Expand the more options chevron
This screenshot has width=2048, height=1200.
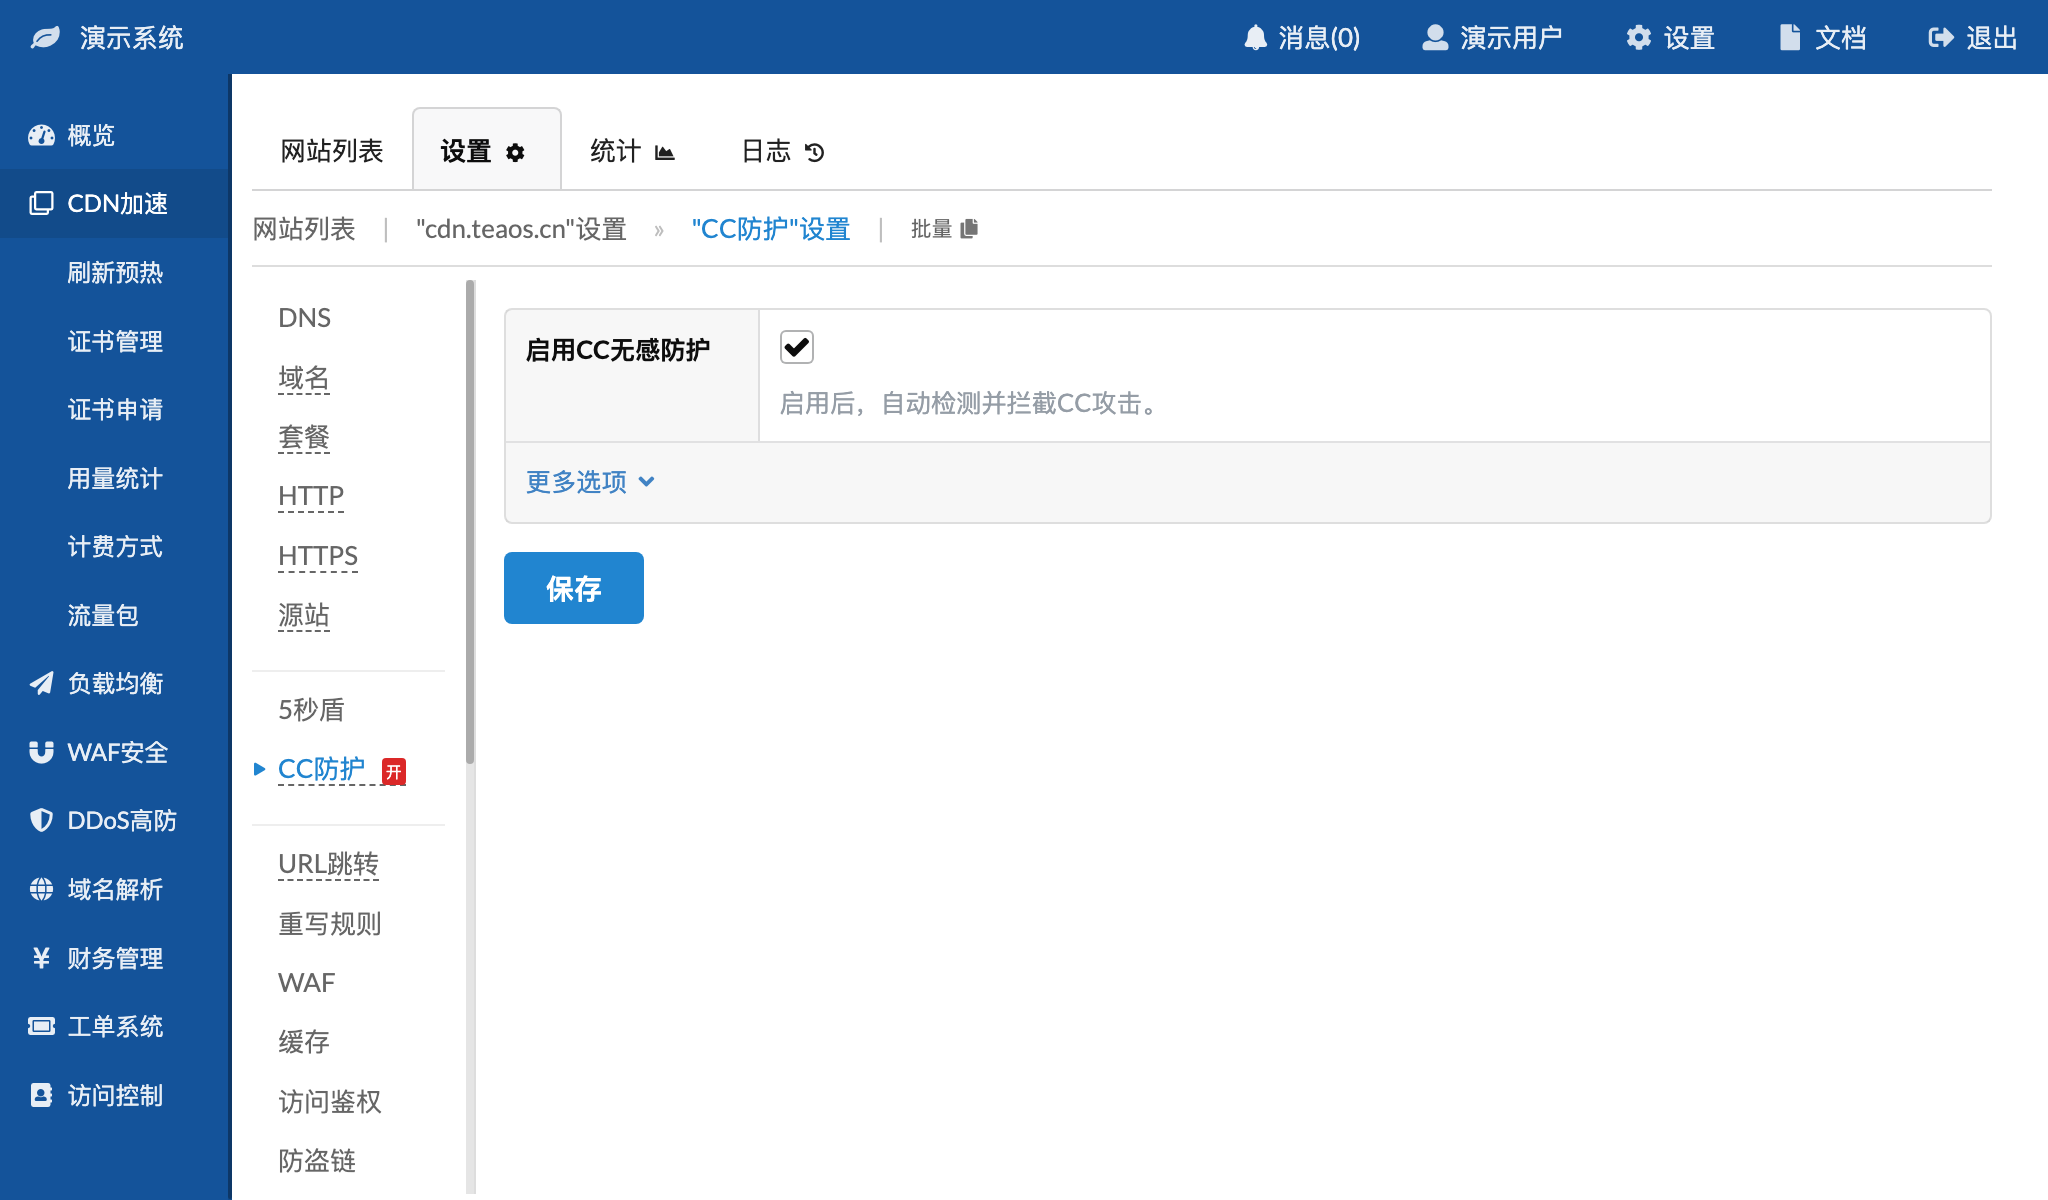point(647,482)
